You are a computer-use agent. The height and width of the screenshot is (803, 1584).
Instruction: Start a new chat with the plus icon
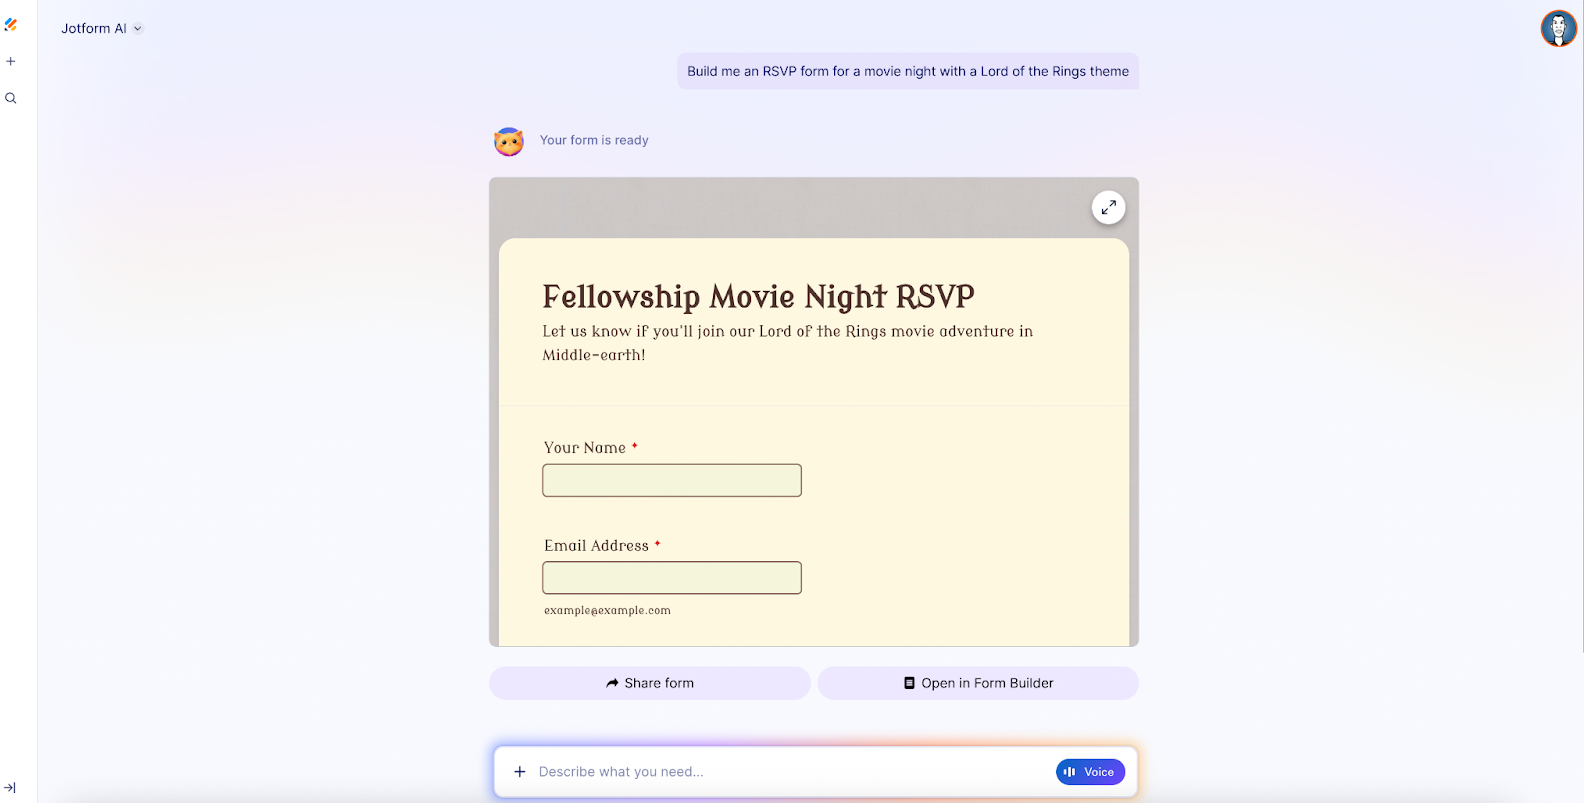tap(10, 61)
